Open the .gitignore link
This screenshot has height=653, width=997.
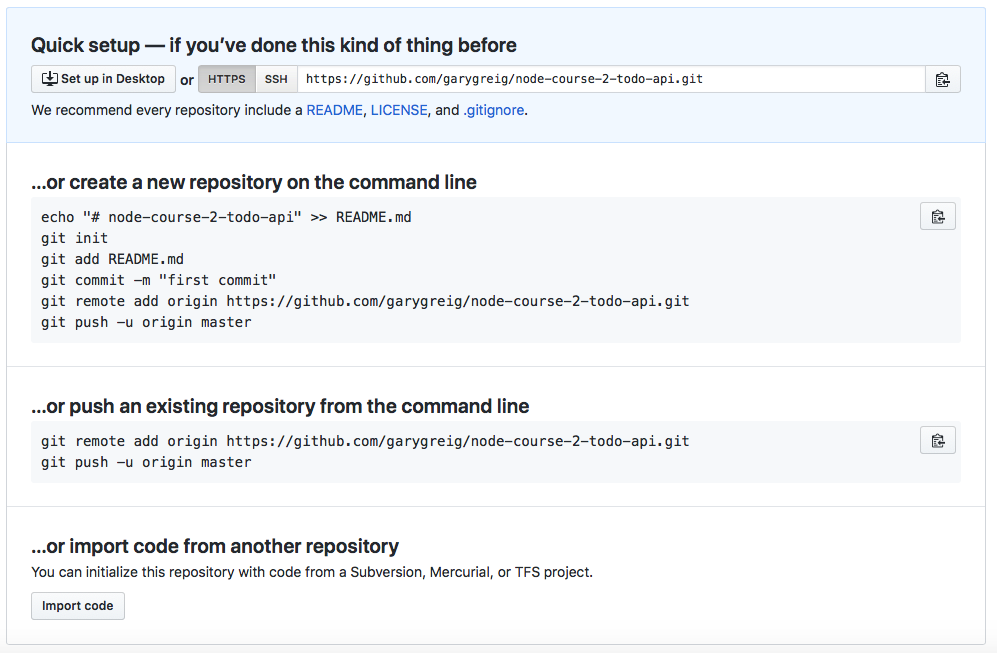coord(493,110)
